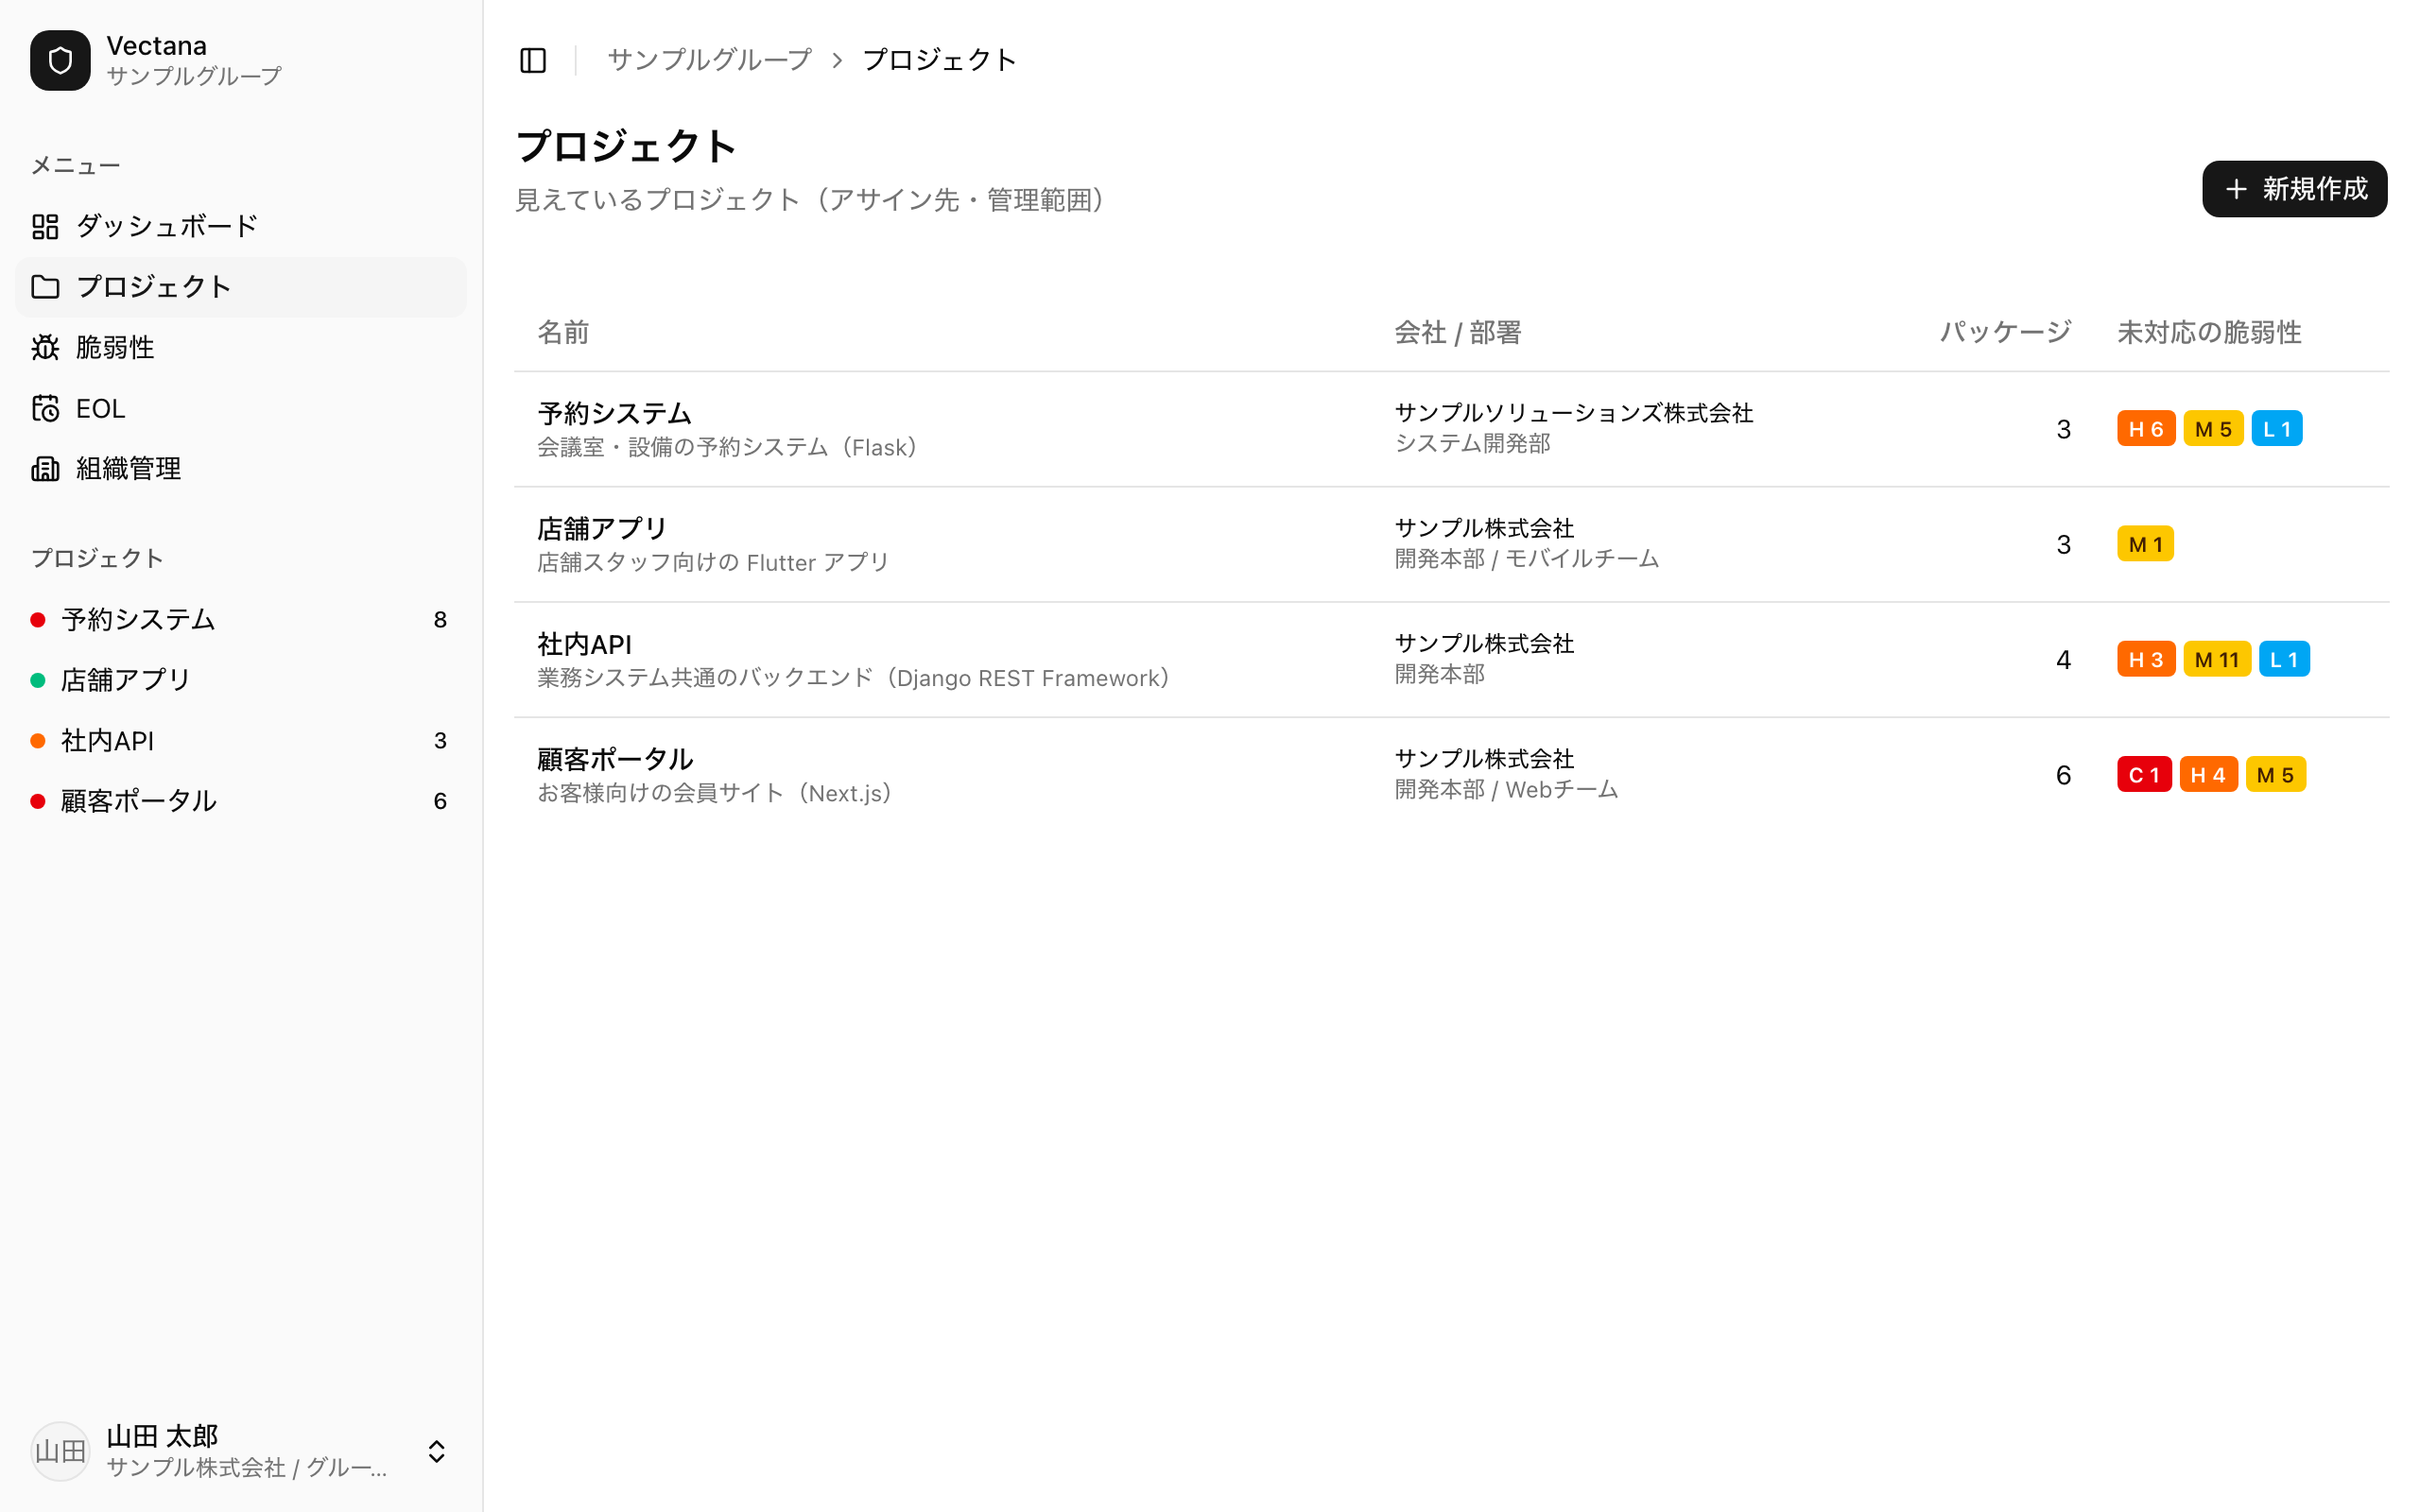
Task: Click the ダッシュボード grid icon
Action: 45,226
